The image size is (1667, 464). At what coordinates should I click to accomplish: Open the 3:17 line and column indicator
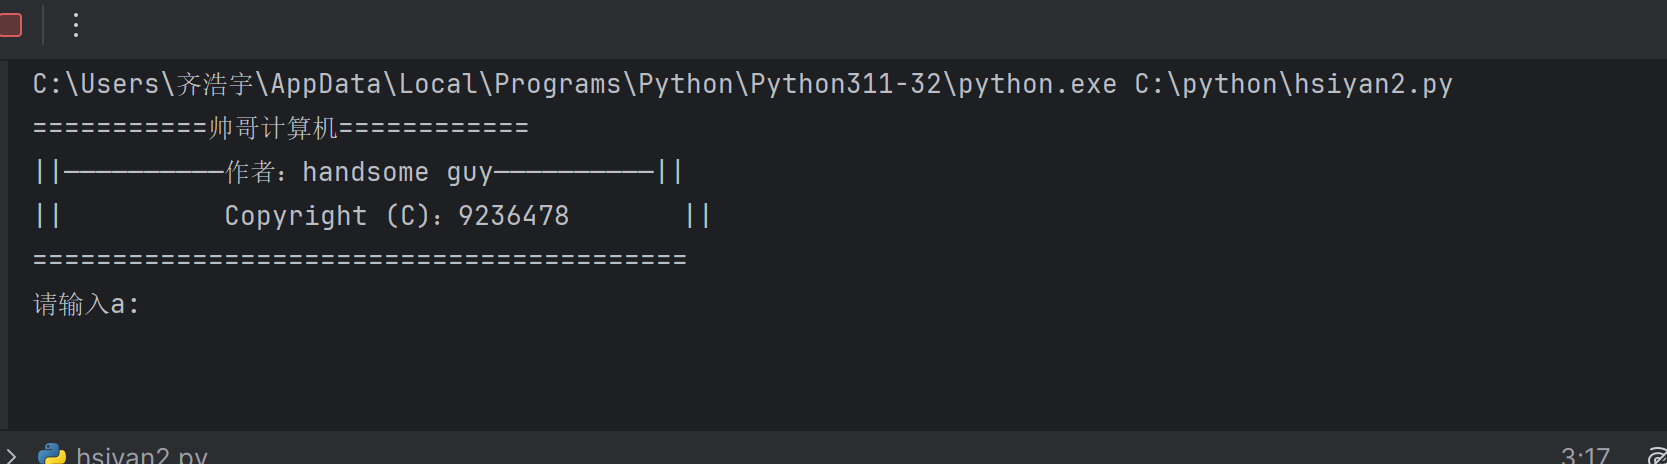[1585, 456]
